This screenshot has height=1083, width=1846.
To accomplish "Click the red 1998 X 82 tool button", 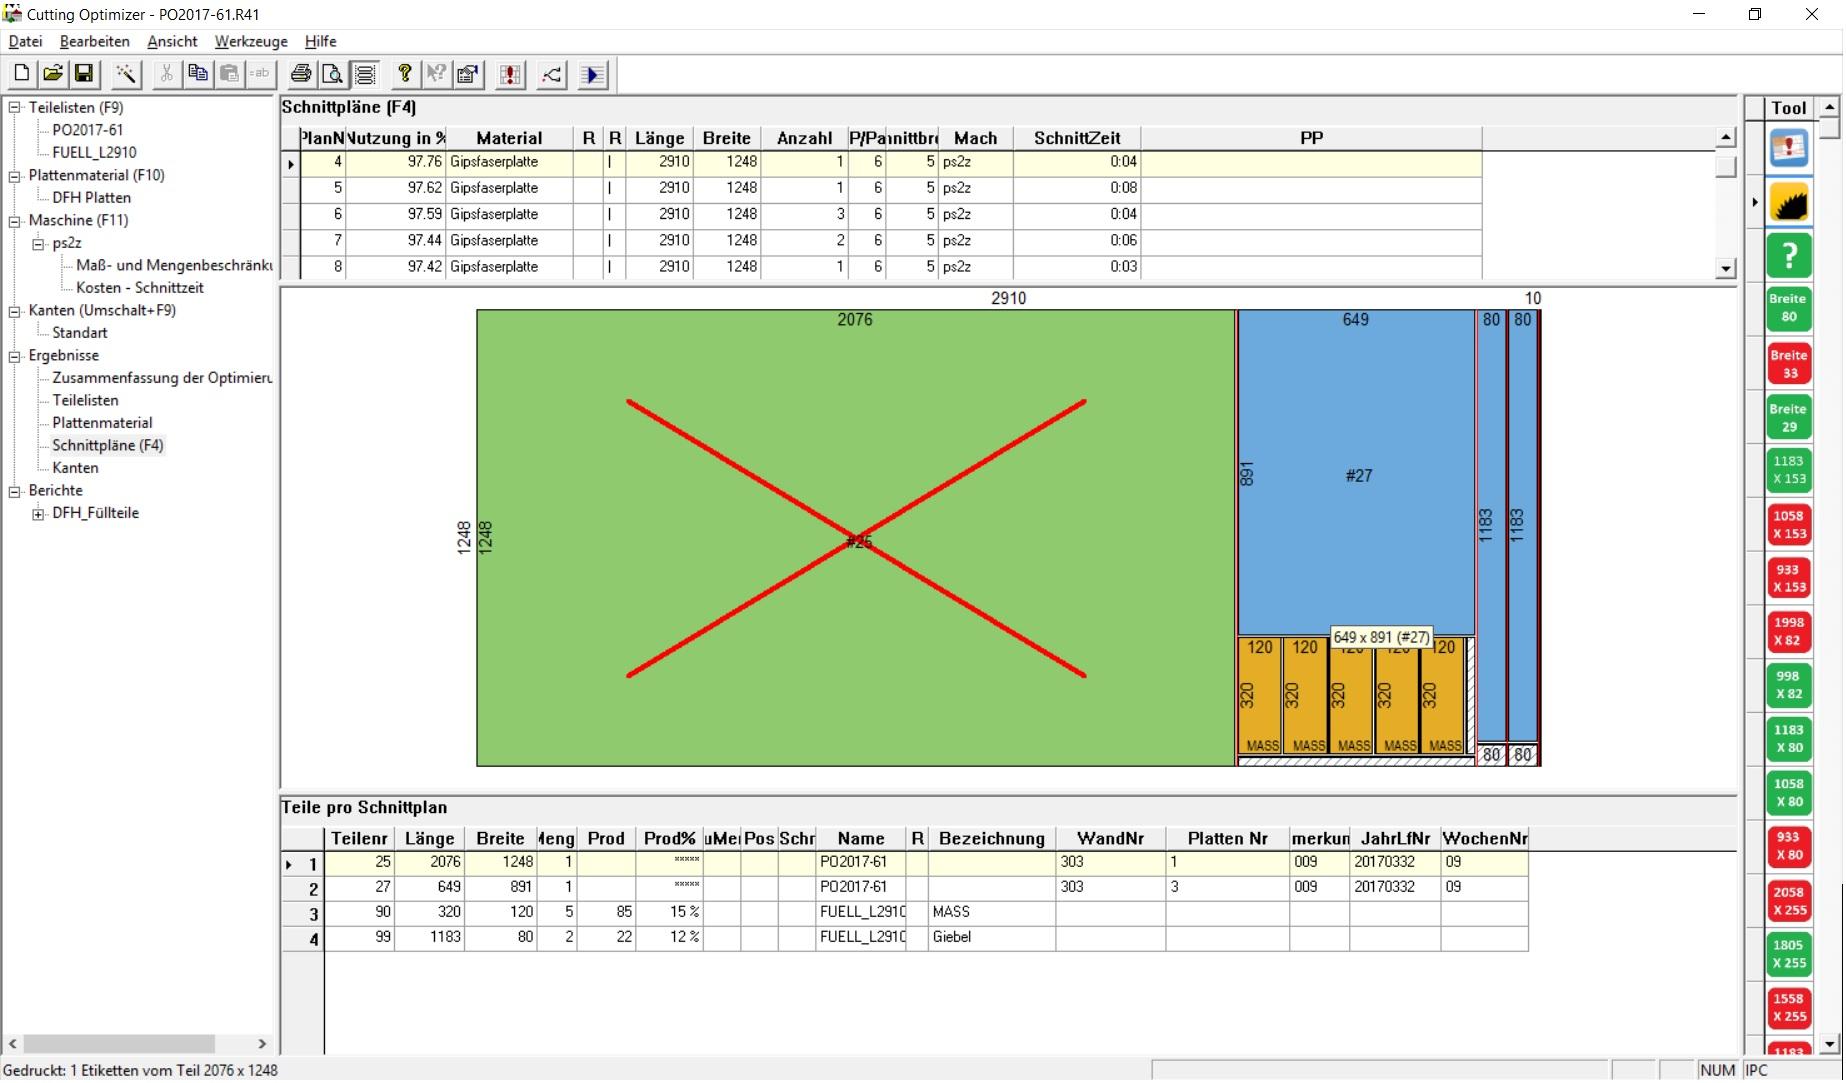I will point(1789,631).
